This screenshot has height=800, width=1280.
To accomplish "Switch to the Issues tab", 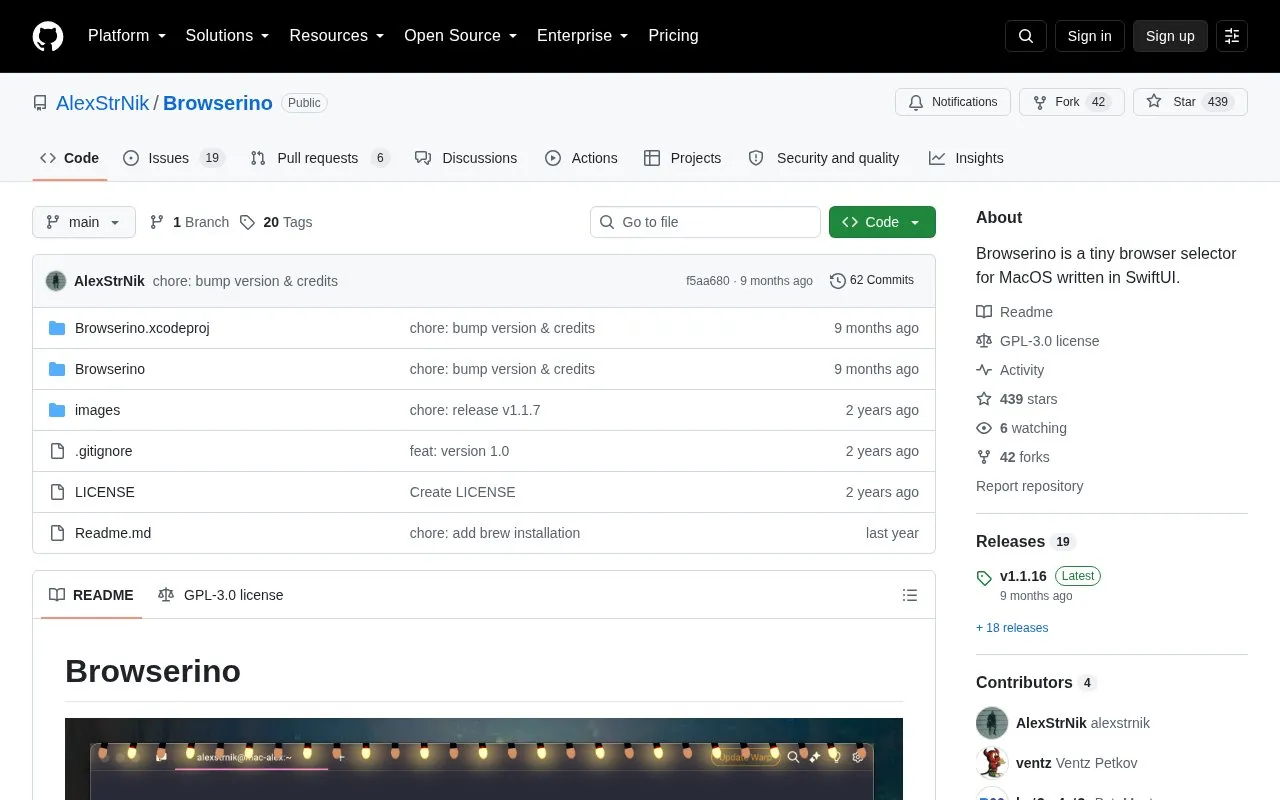I will point(173,158).
